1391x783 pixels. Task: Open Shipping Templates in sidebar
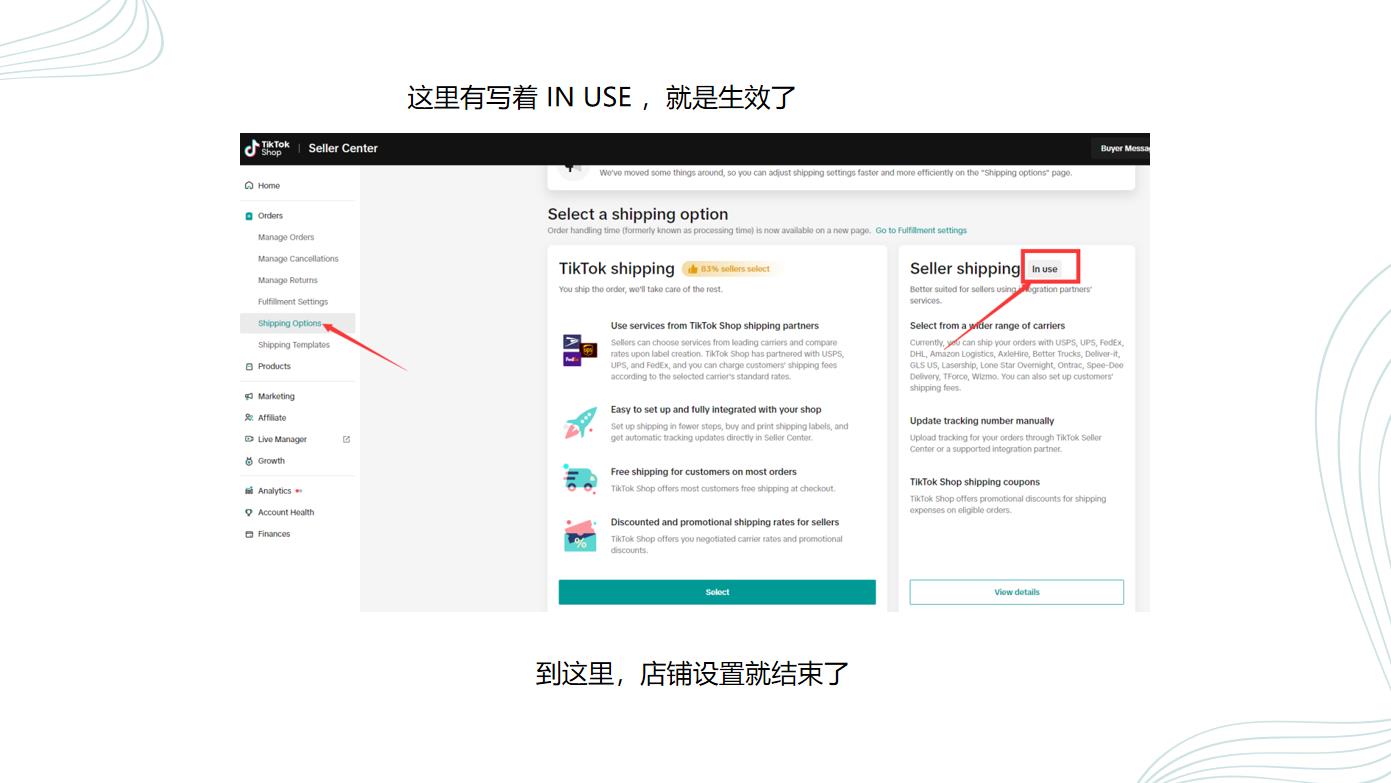(294, 345)
